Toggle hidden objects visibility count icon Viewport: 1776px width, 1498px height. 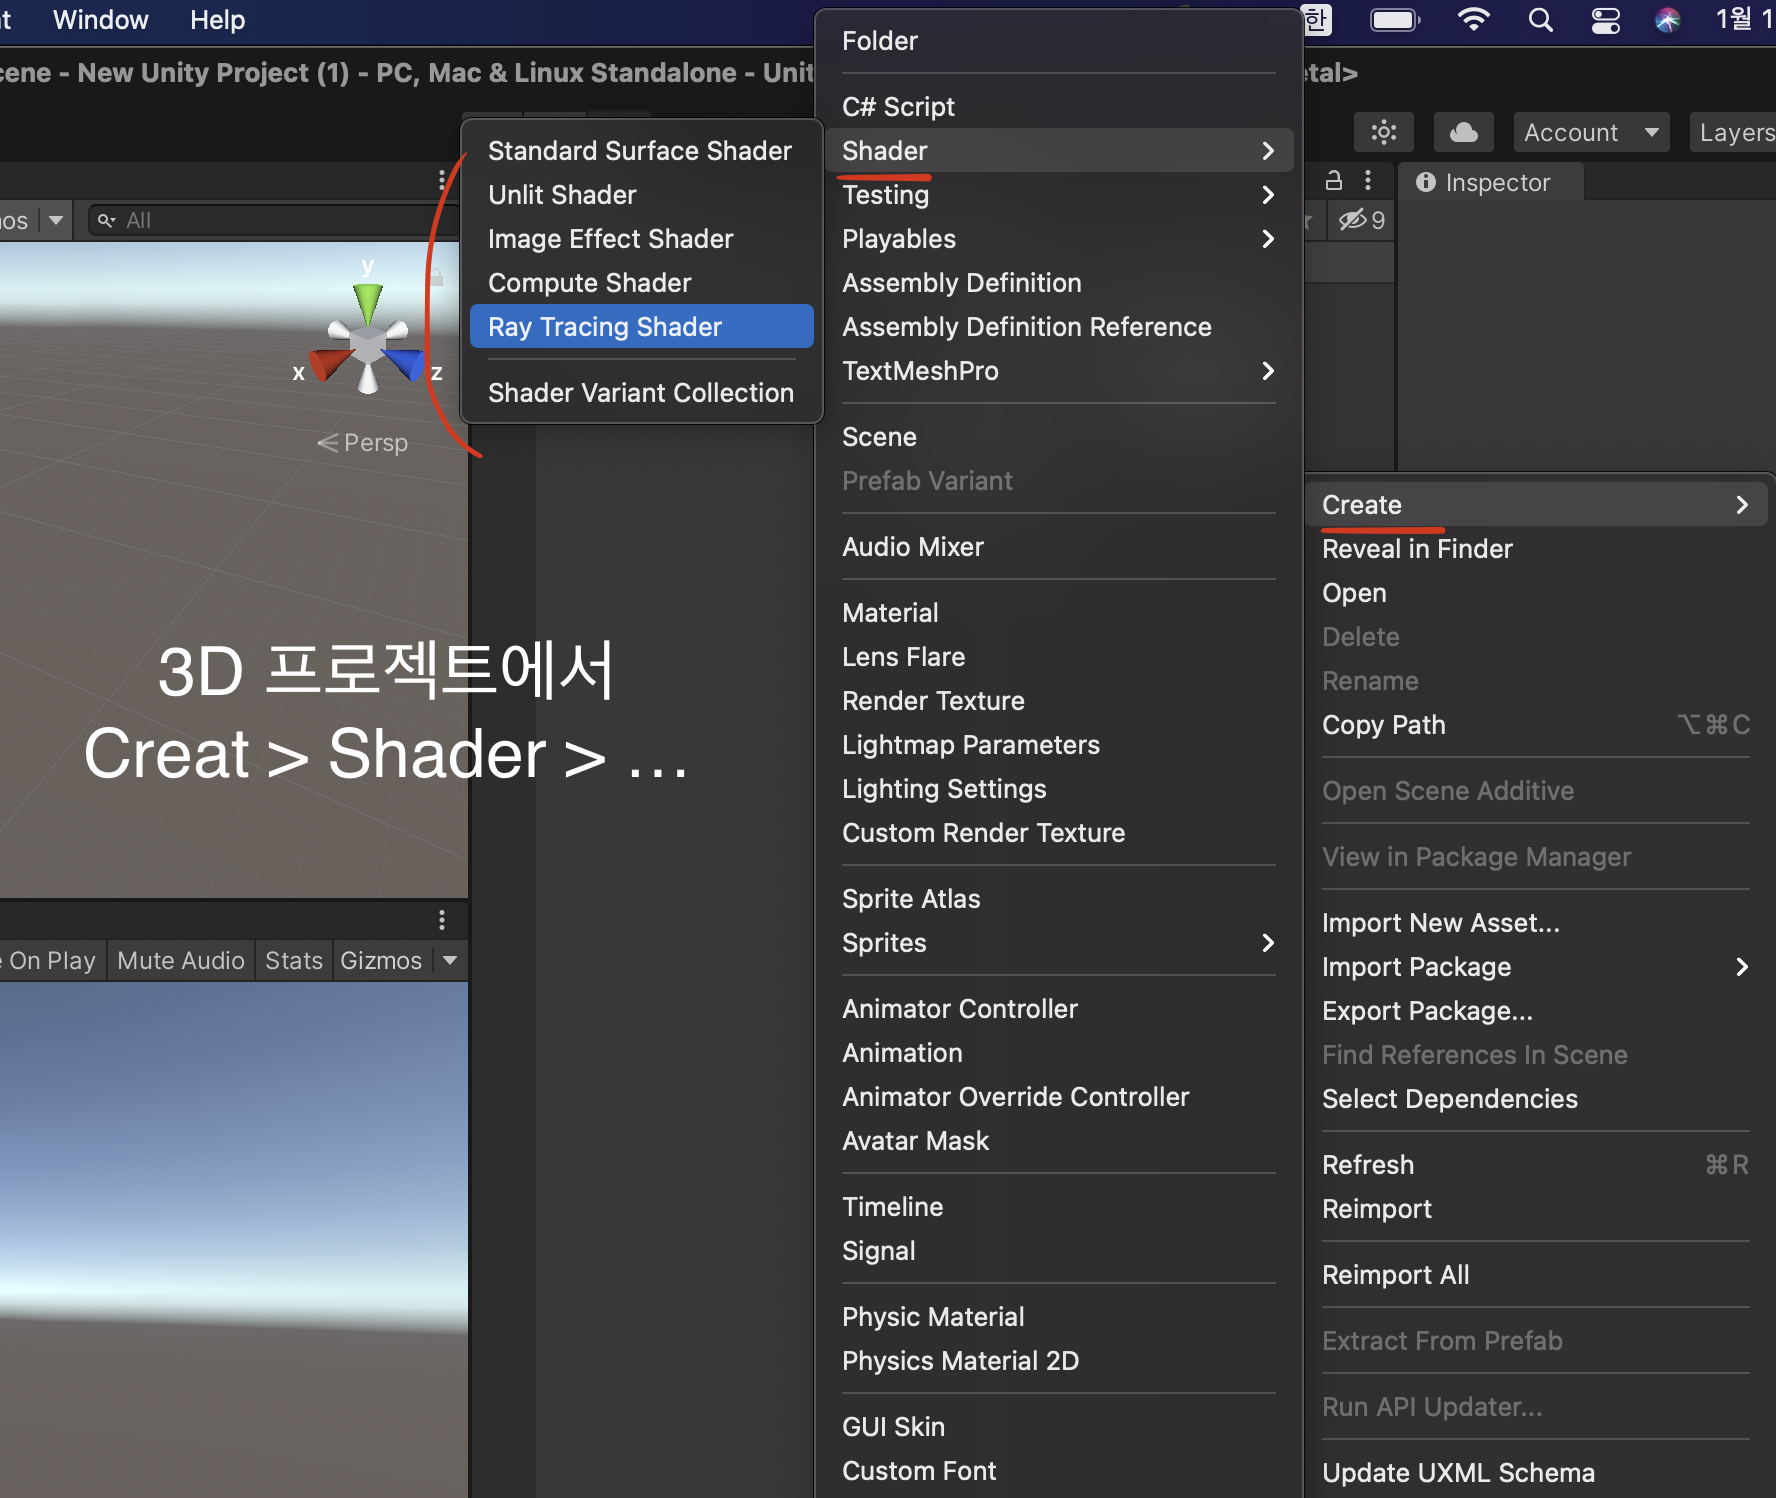[x=1362, y=220]
